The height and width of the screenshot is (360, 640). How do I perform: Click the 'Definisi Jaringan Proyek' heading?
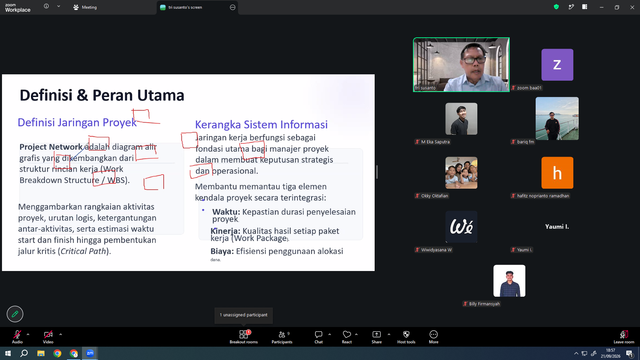coord(77,122)
